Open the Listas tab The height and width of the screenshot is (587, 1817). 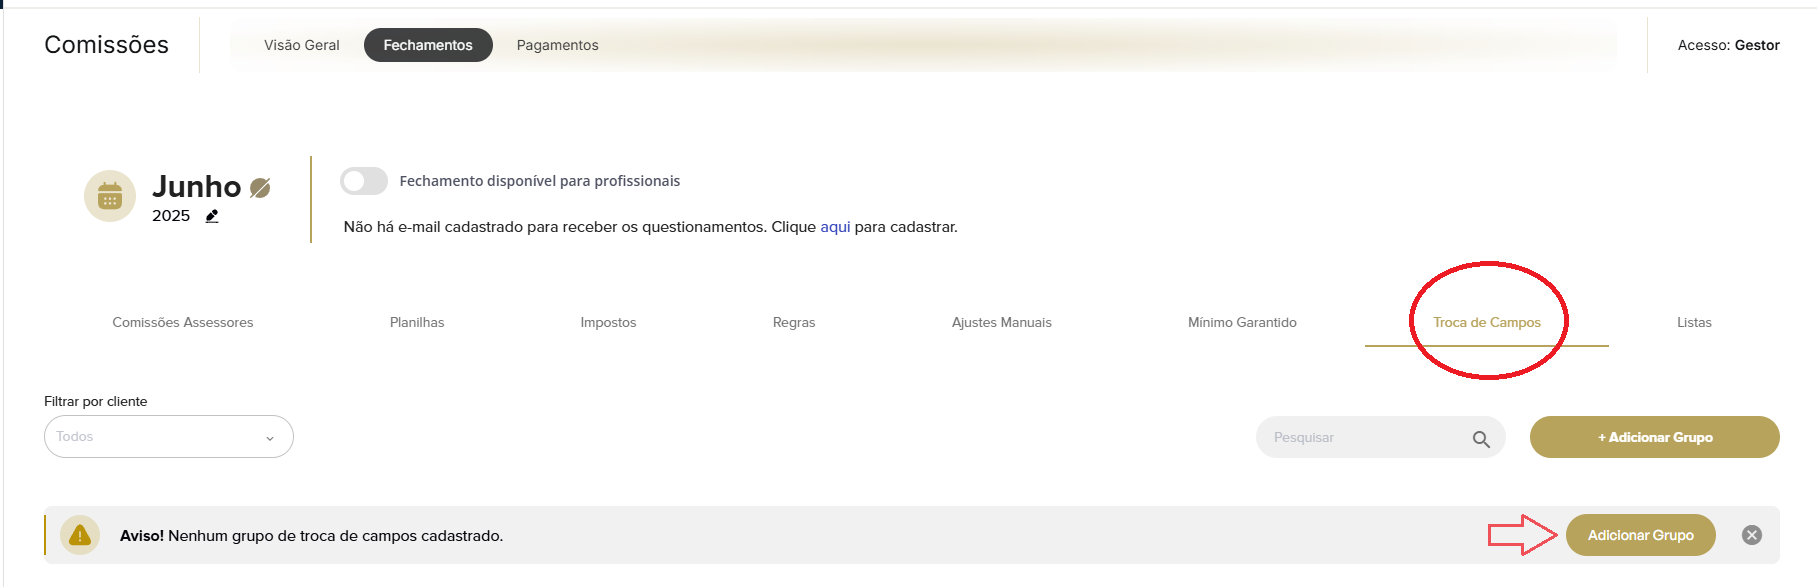click(x=1694, y=322)
